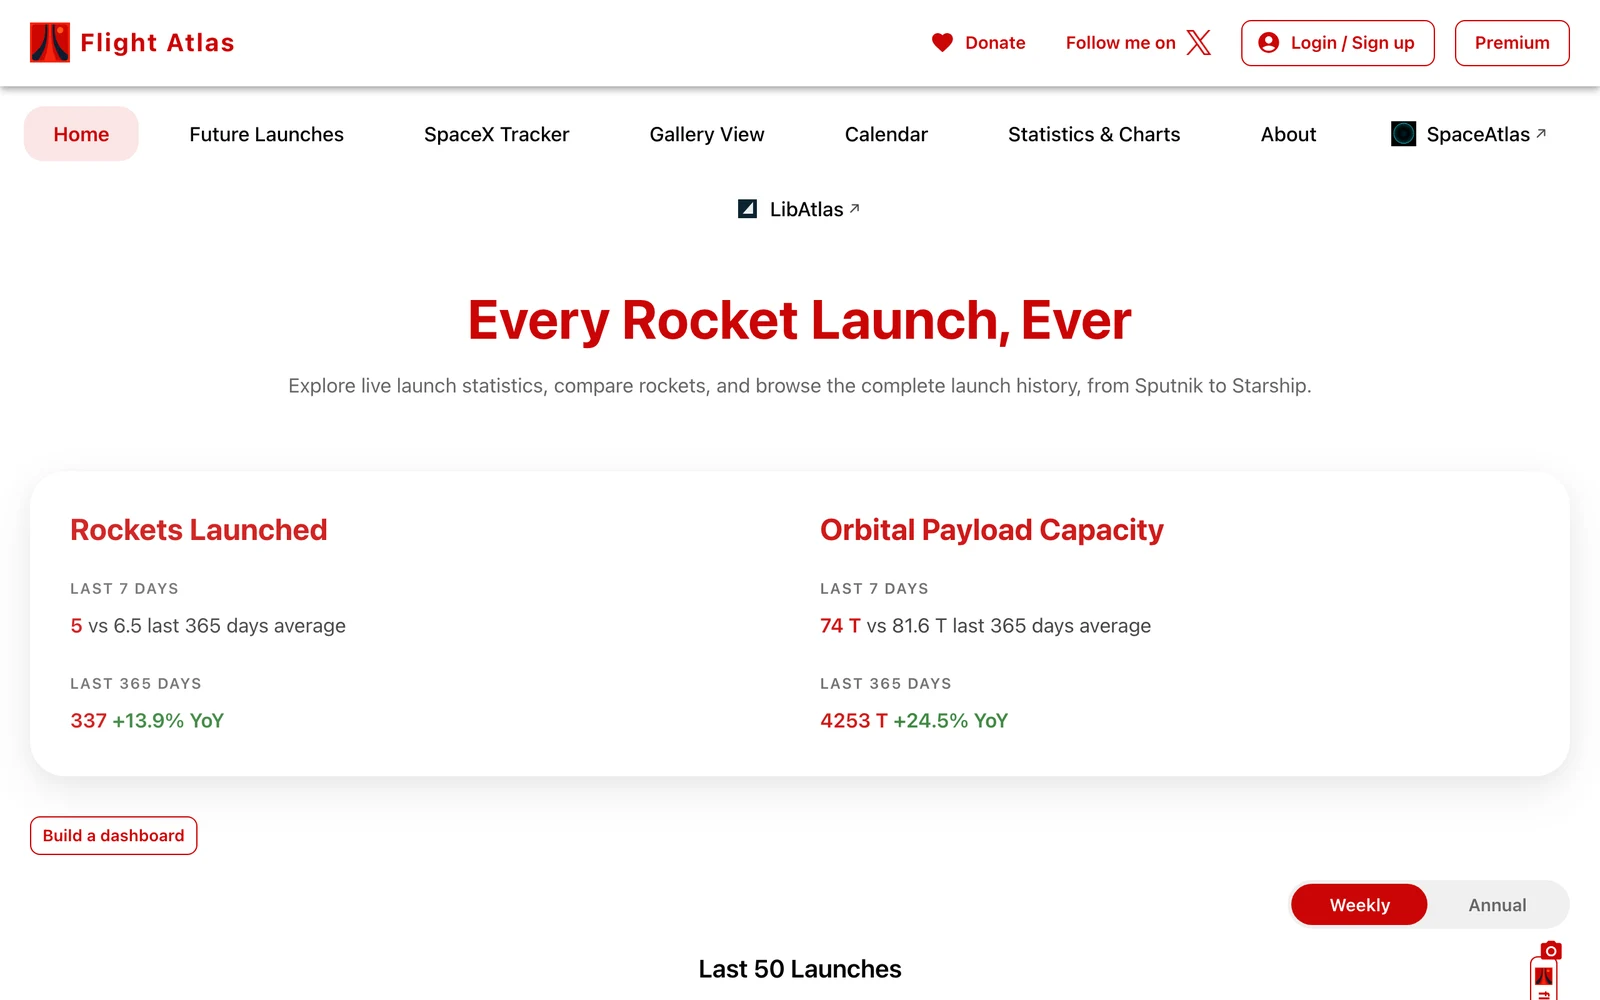Click the Follow me on link text
Screen dimensions: 1600x1000
(1121, 43)
